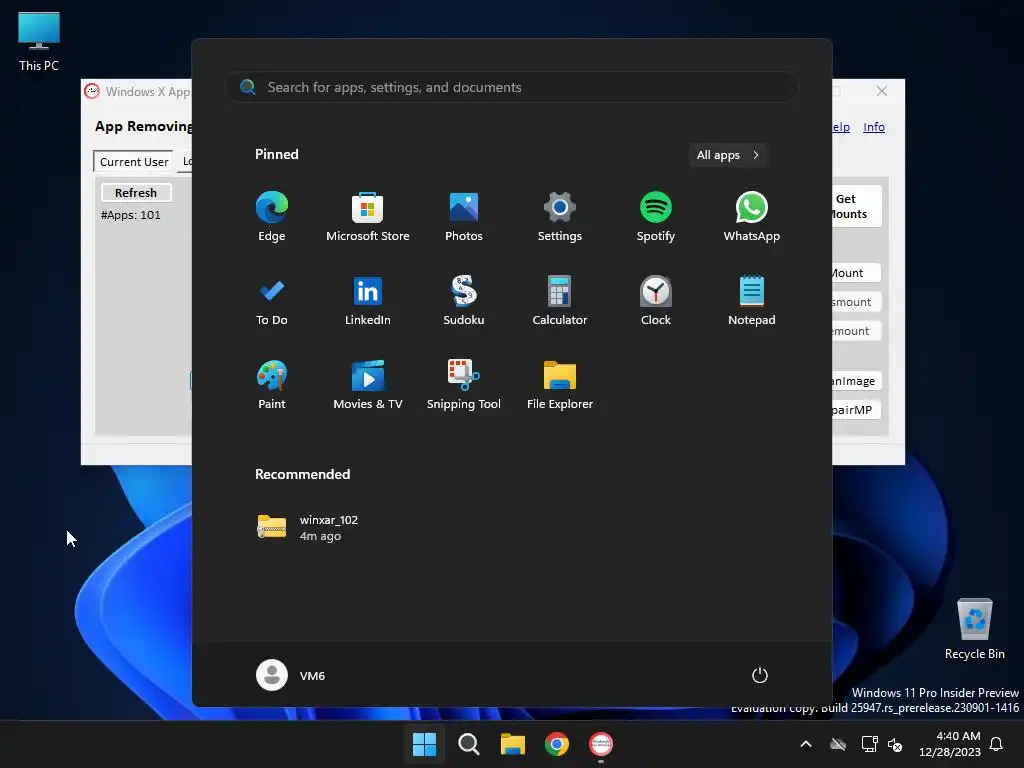Click the power button in Start menu
Viewport: 1024px width, 768px height.
760,675
